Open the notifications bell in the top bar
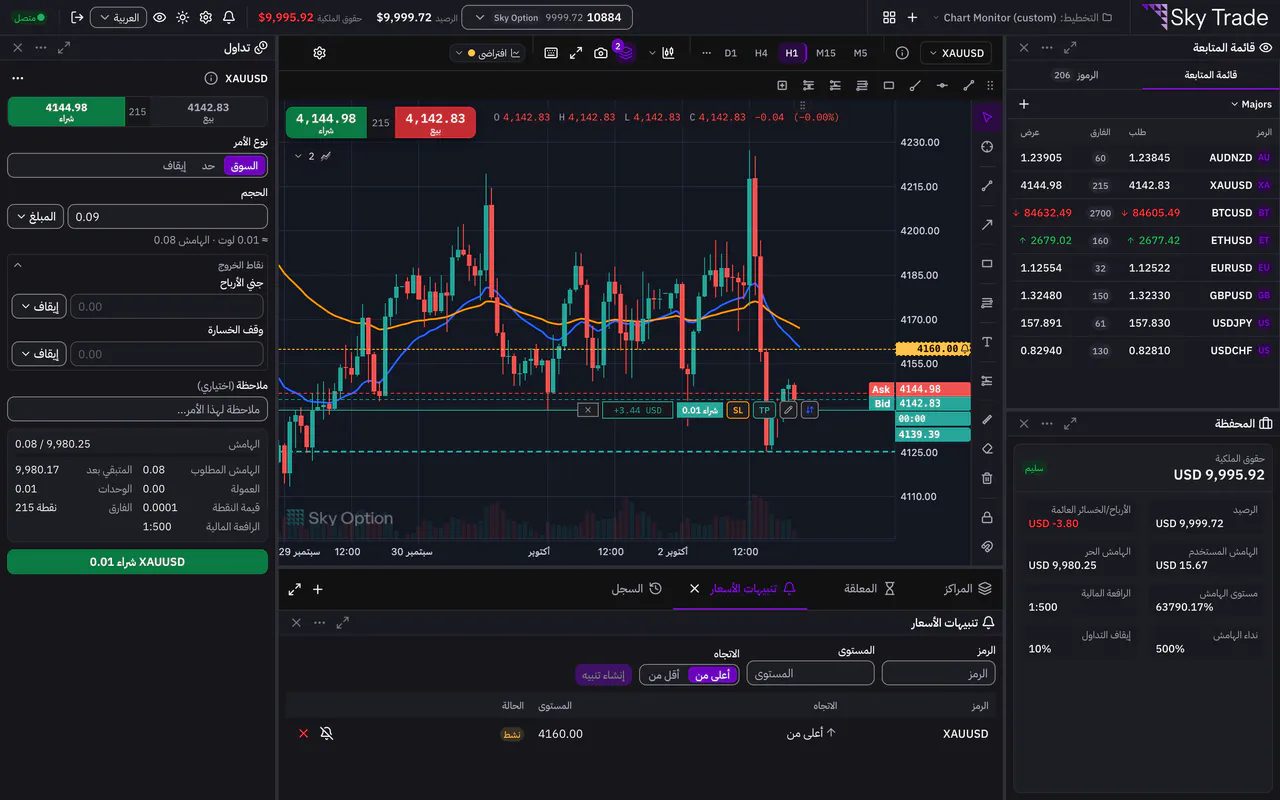 [229, 17]
